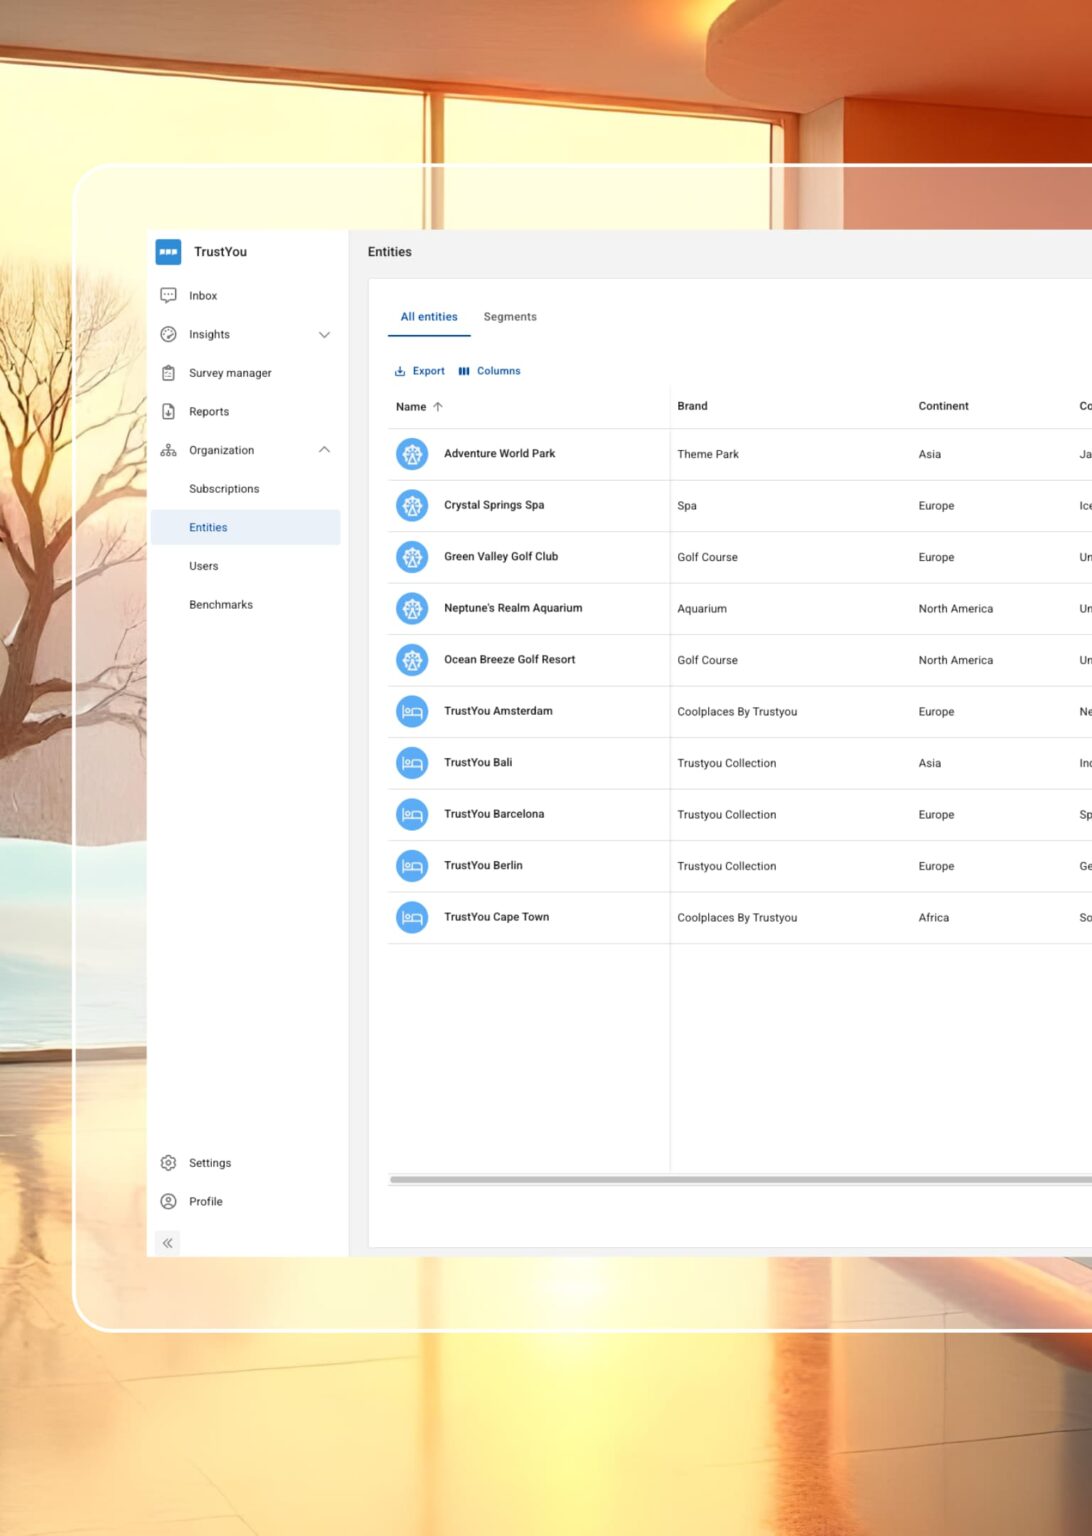Open the TrustYou Cape Town entity row
Image resolution: width=1092 pixels, height=1536 pixels.
[497, 917]
